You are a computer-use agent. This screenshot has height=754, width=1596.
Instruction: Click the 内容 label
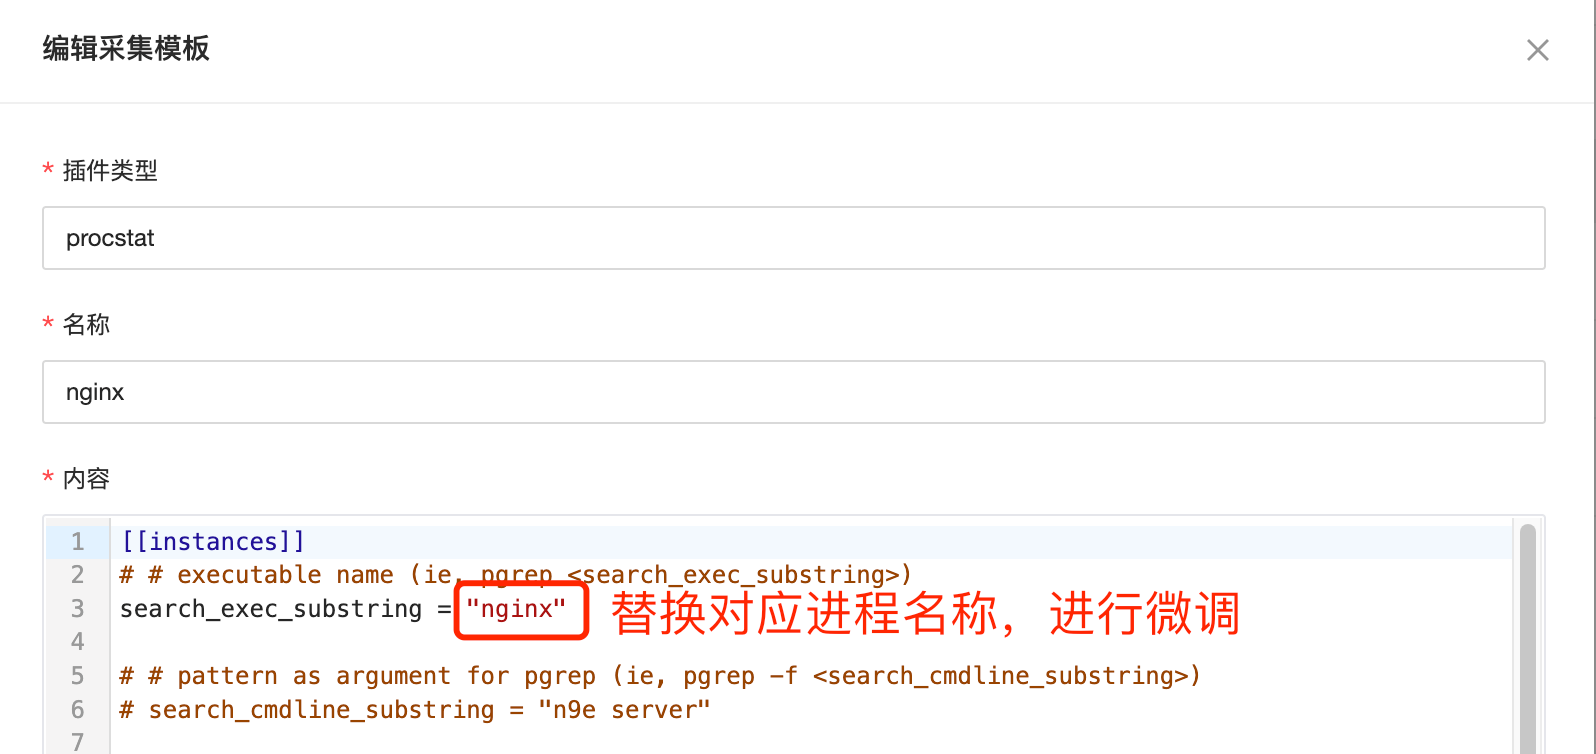[x=86, y=479]
